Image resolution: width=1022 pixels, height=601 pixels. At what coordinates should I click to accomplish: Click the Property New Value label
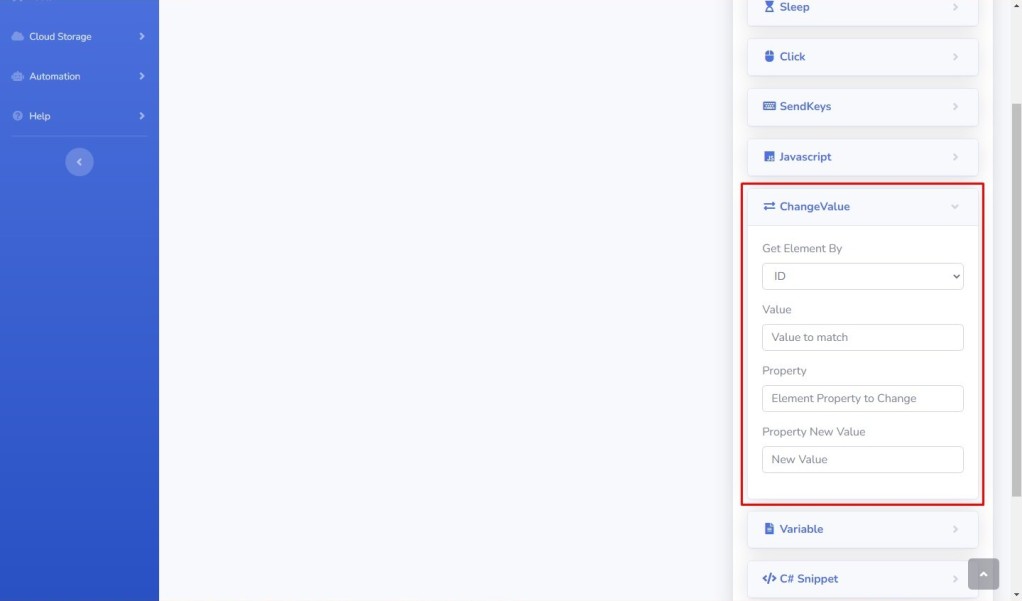point(813,432)
